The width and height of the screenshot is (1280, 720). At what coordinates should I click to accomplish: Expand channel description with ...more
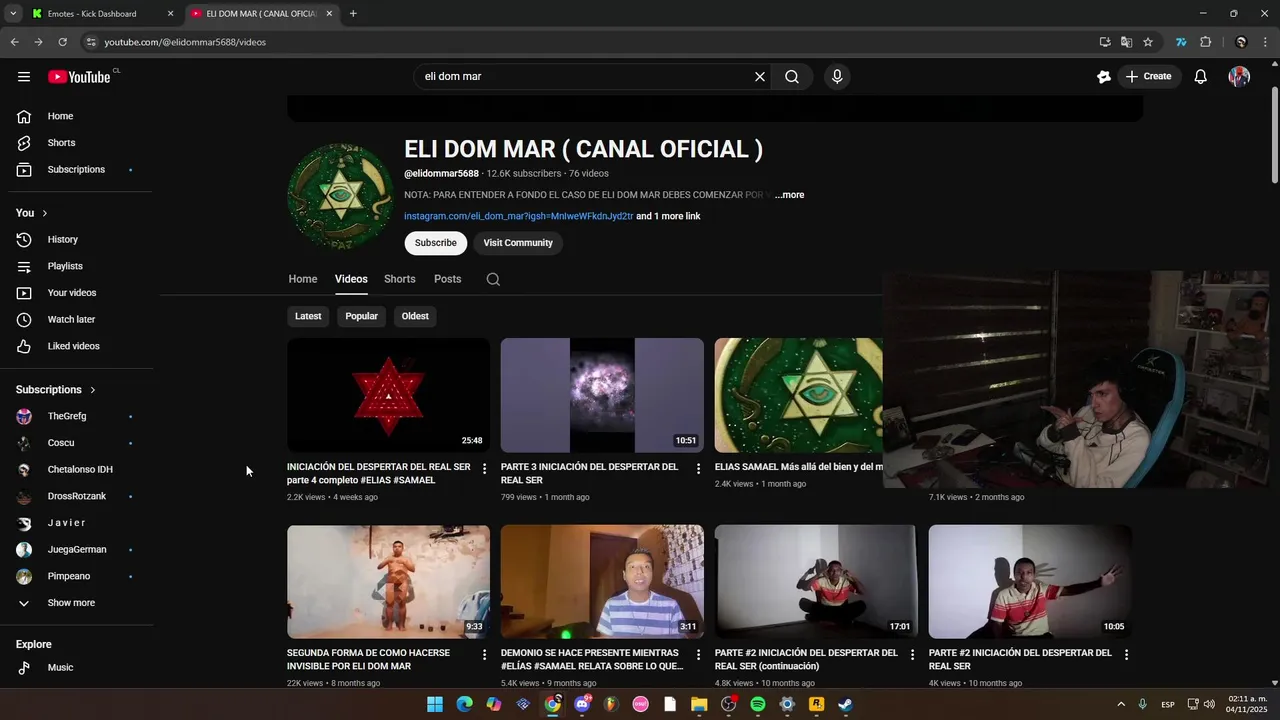[789, 195]
